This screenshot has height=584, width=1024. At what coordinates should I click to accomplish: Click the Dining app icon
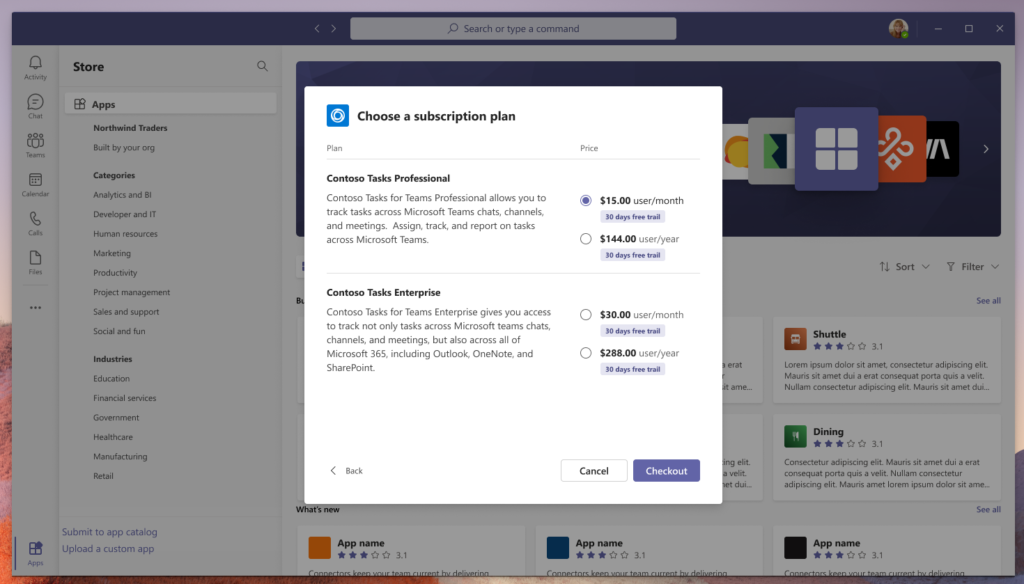point(795,436)
